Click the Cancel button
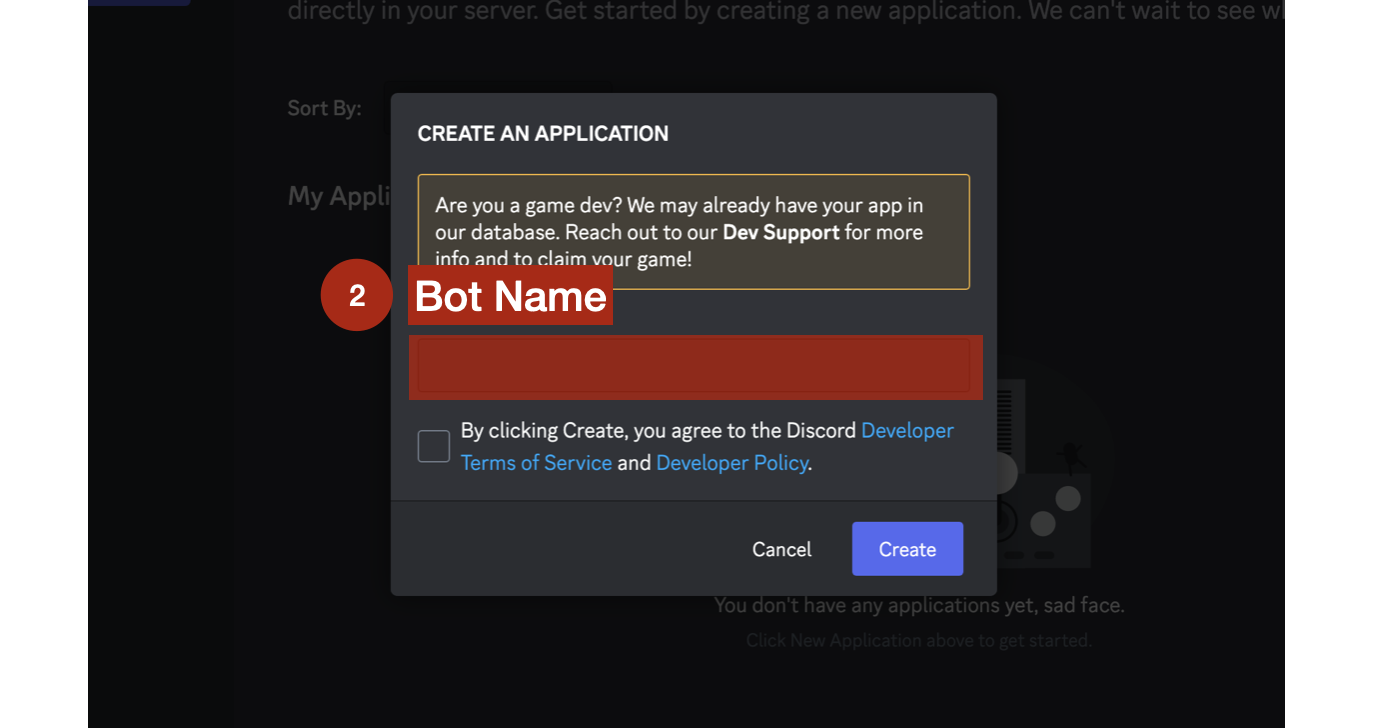This screenshot has height=728, width=1376. click(781, 548)
